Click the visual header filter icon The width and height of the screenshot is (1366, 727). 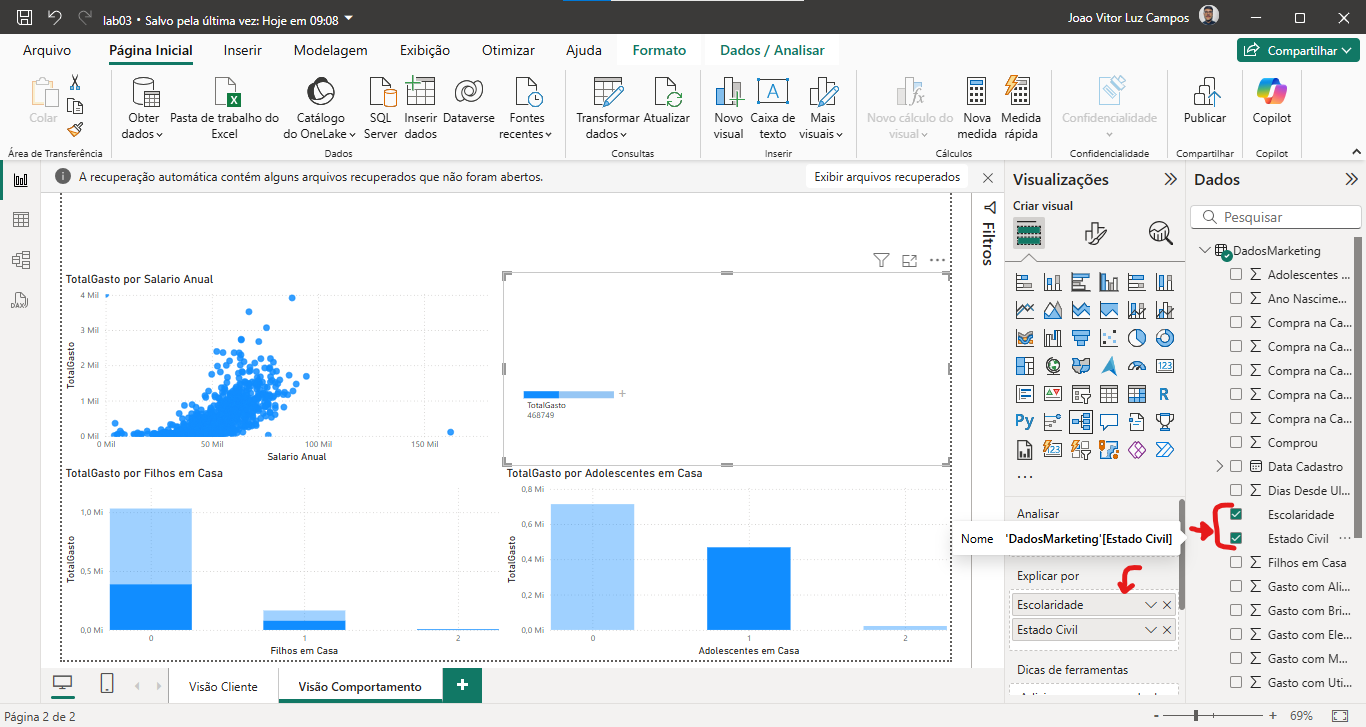(881, 260)
